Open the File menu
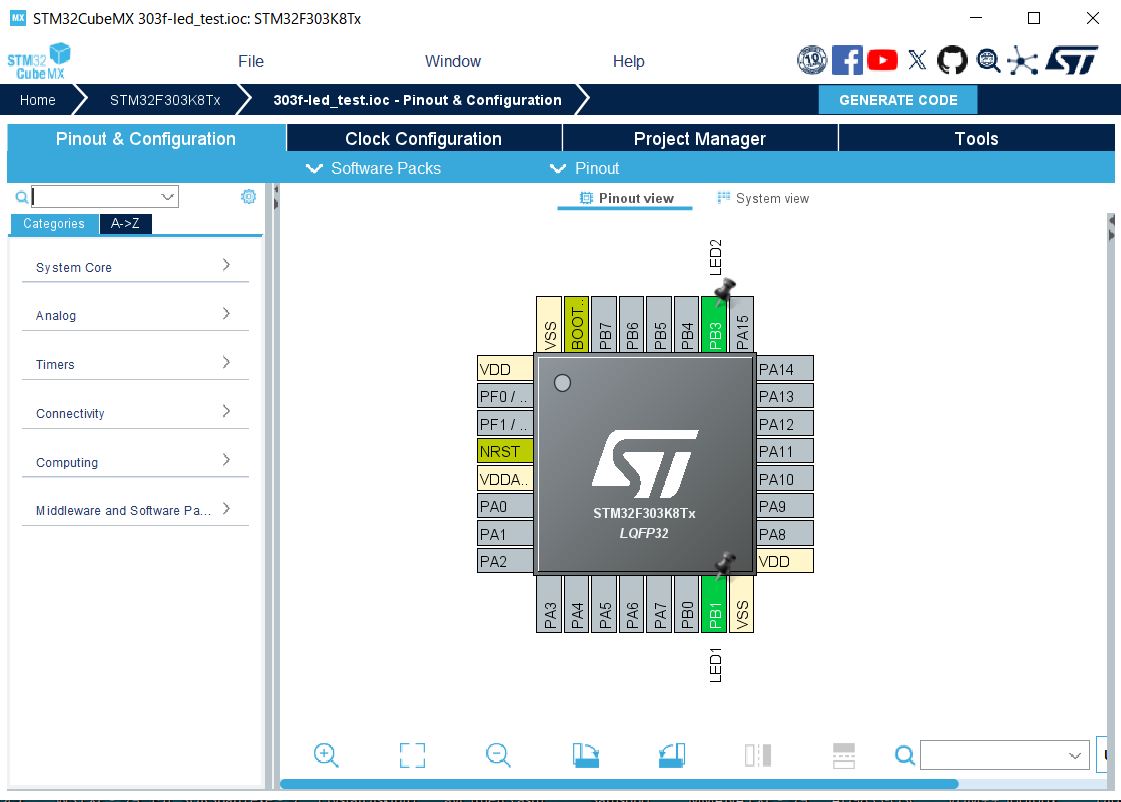Screen dimensions: 1121x802 pos(251,61)
